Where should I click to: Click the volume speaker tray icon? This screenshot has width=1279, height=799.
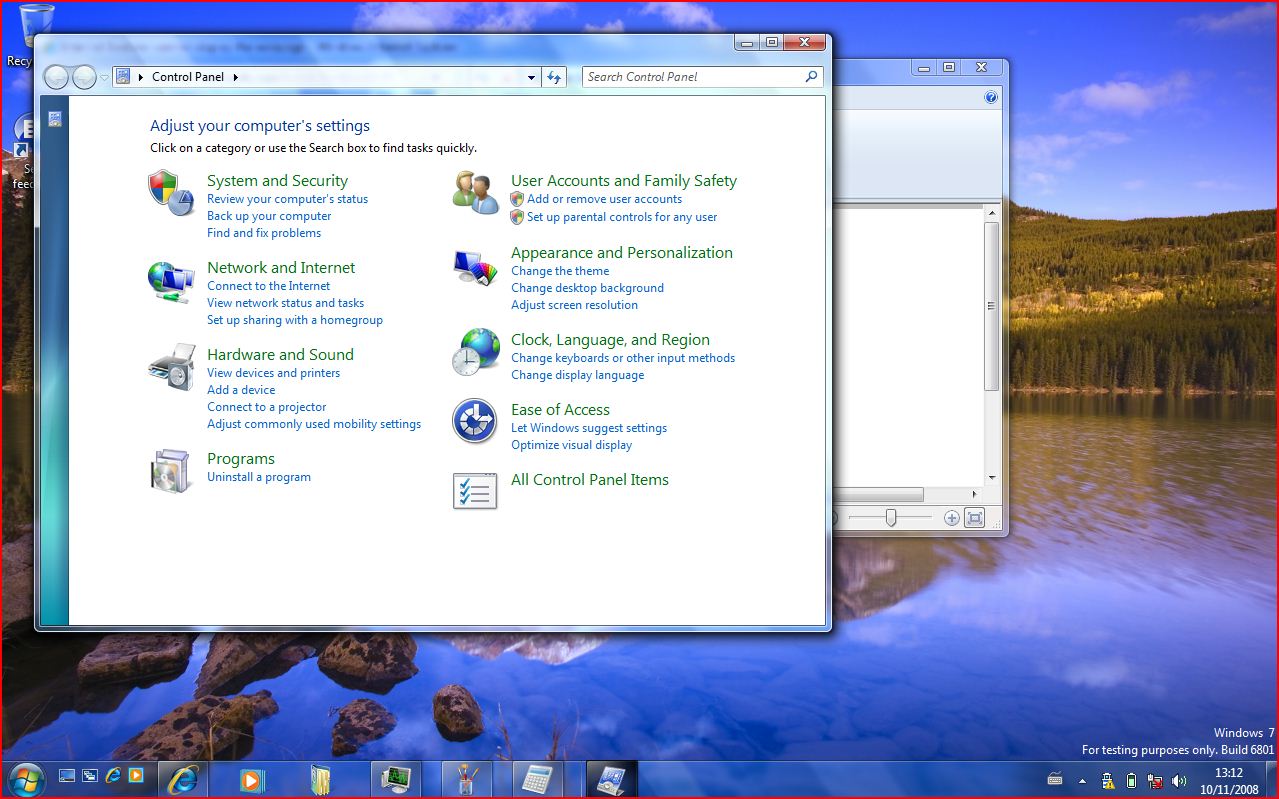tap(1179, 781)
